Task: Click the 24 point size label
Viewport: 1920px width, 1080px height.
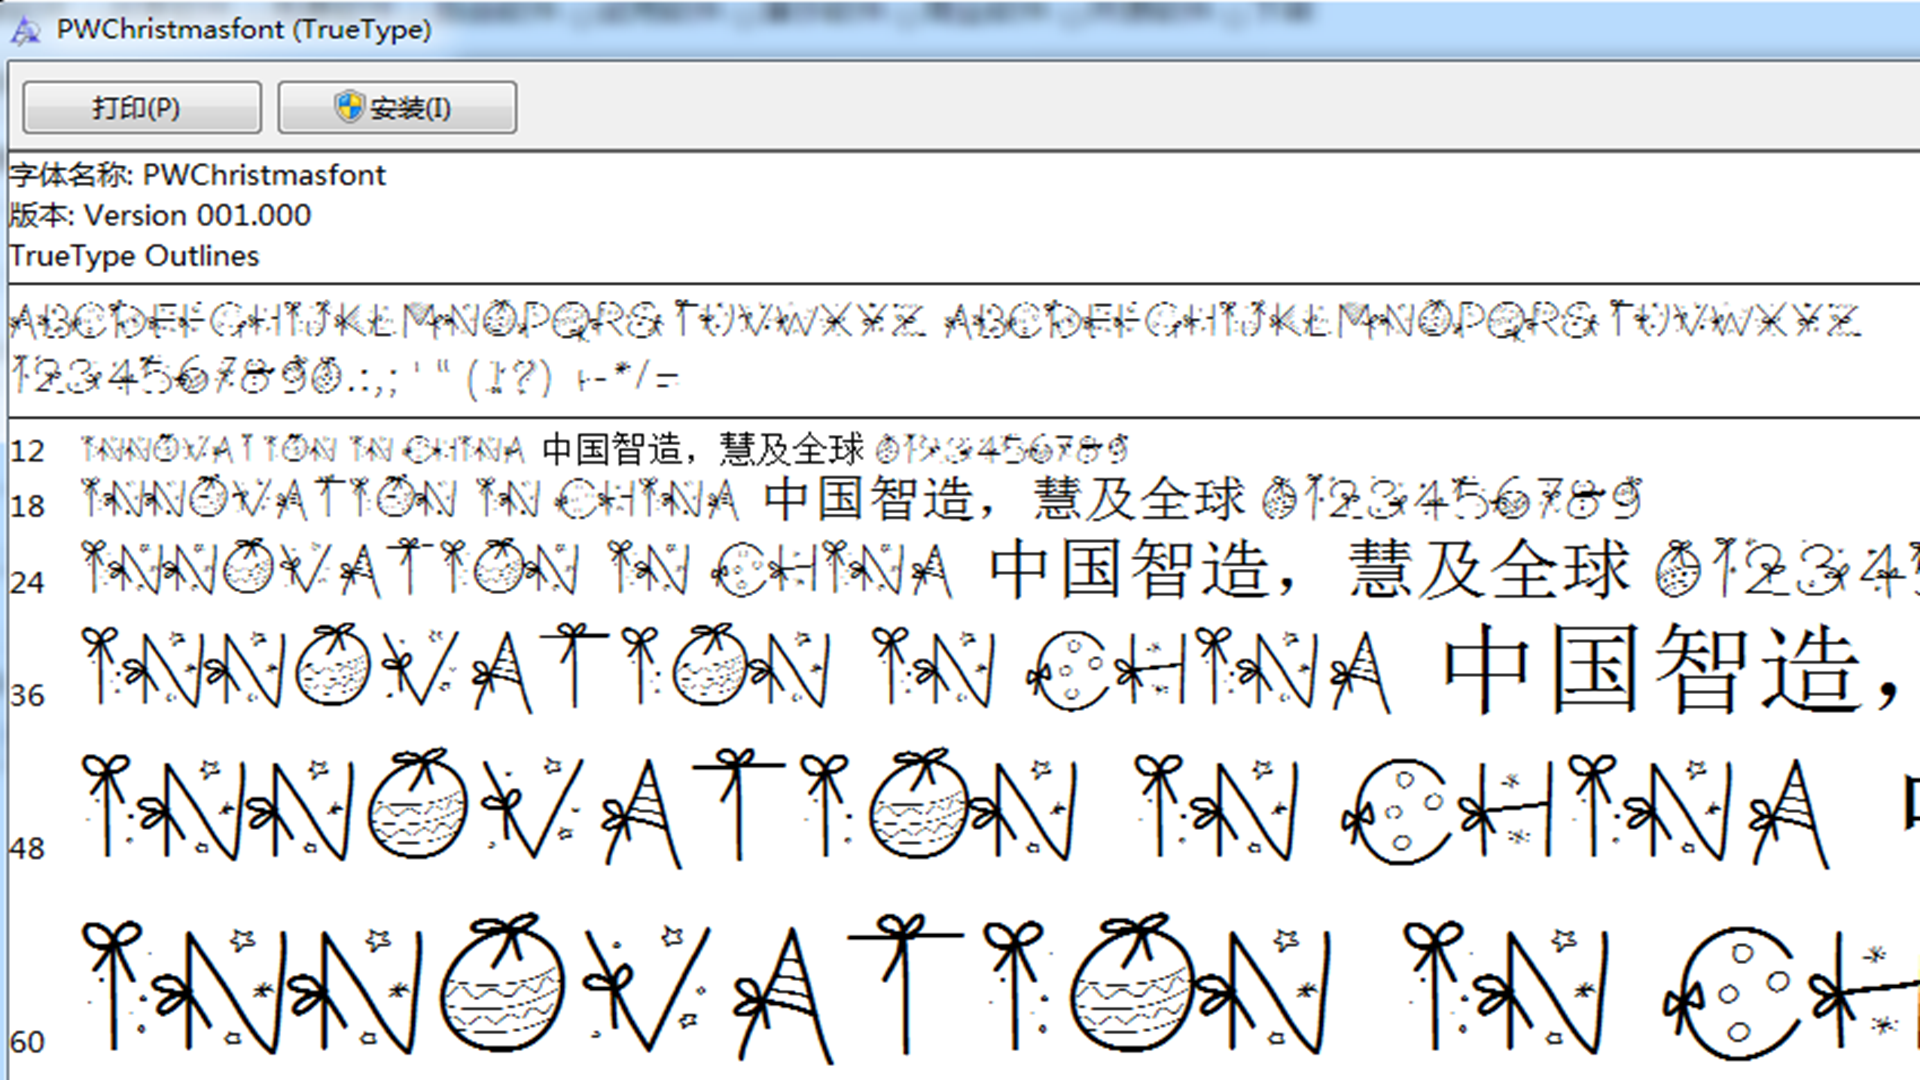Action: click(28, 583)
